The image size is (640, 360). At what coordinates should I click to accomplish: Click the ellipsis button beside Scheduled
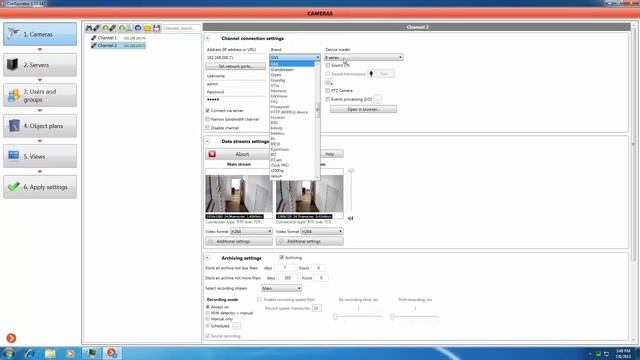point(236,326)
